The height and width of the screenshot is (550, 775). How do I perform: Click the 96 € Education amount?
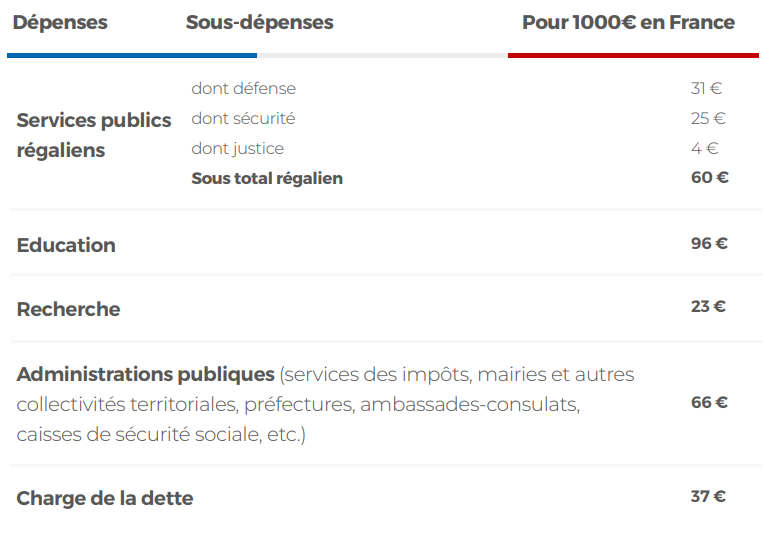click(709, 244)
